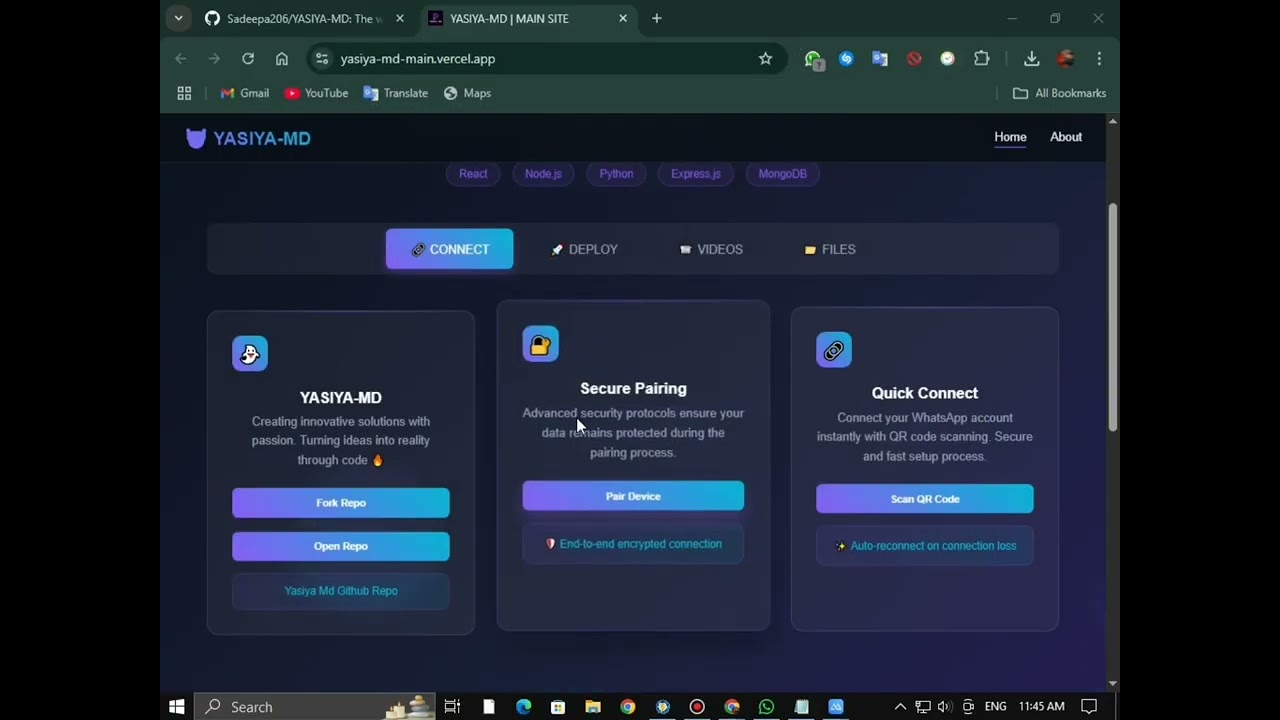Image resolution: width=1280 pixels, height=720 pixels.
Task: Click the Open Repo button
Action: pyautogui.click(x=341, y=546)
